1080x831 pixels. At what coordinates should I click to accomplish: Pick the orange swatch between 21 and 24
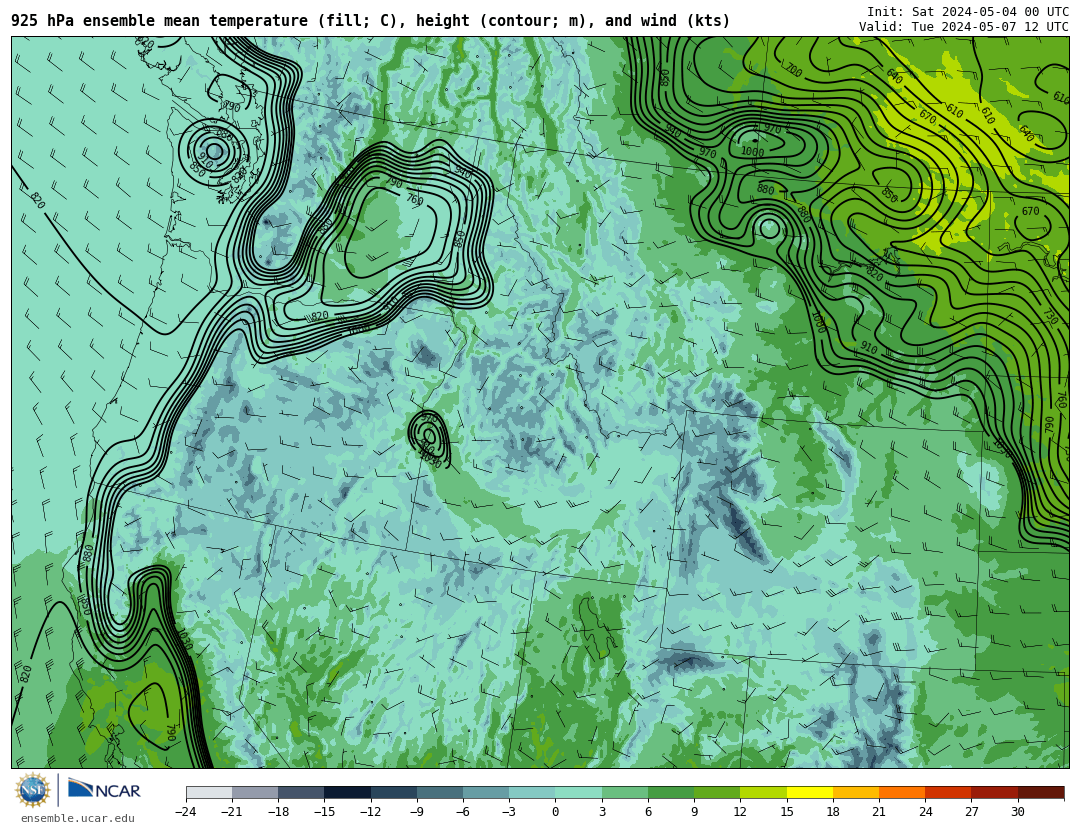902,792
